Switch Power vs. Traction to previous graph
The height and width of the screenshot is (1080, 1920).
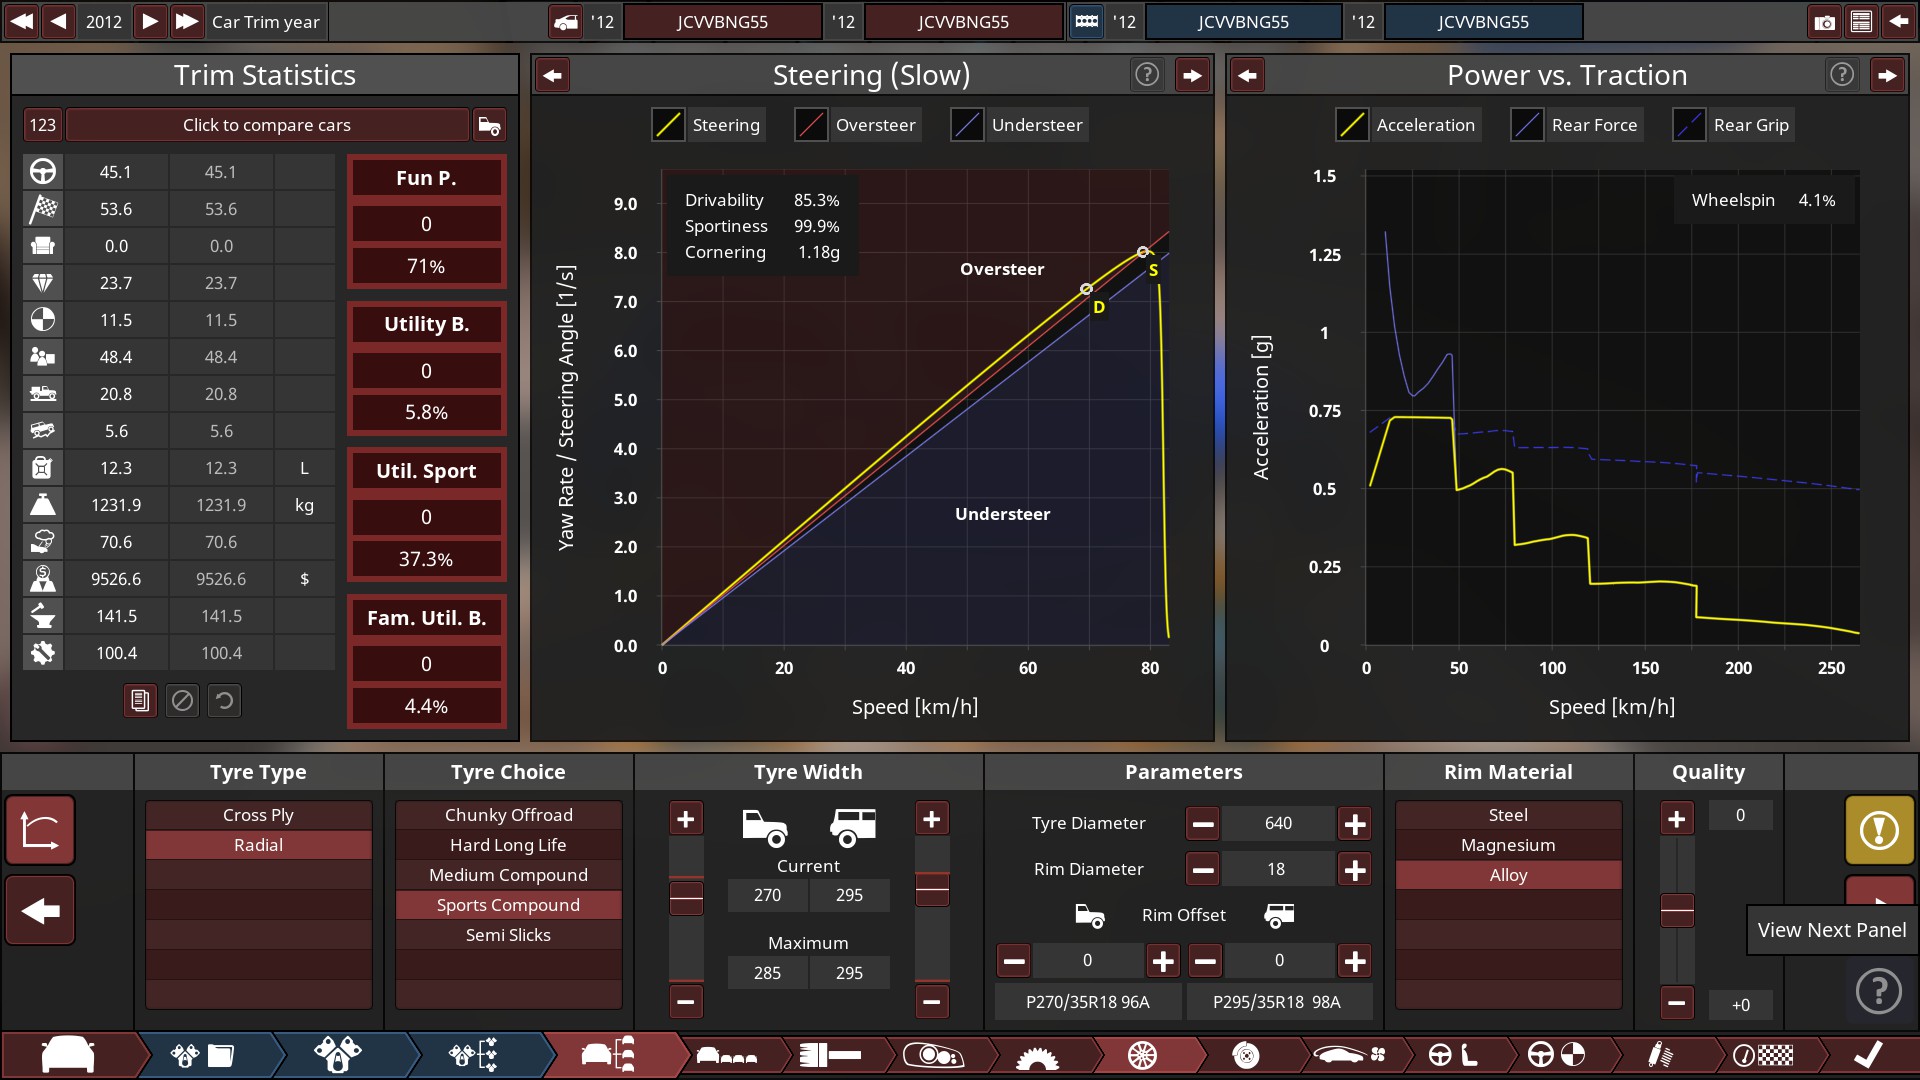pos(1247,75)
